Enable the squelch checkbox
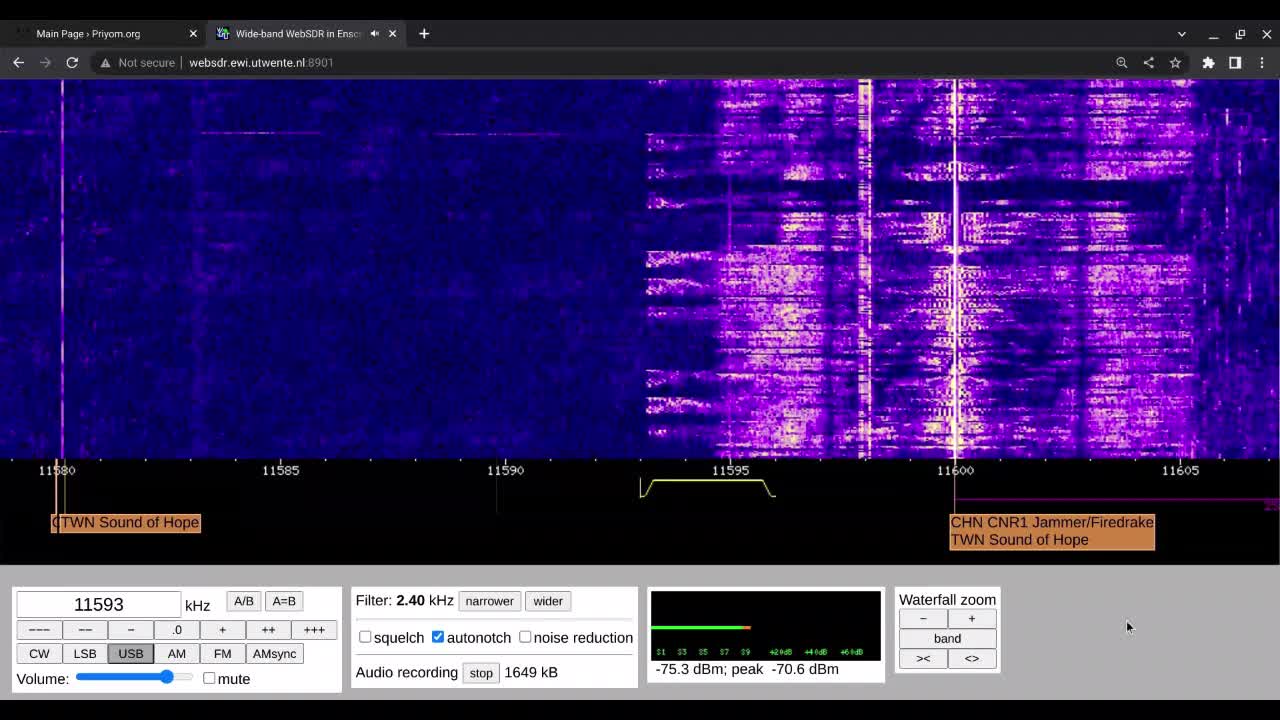This screenshot has width=1280, height=720. click(365, 637)
